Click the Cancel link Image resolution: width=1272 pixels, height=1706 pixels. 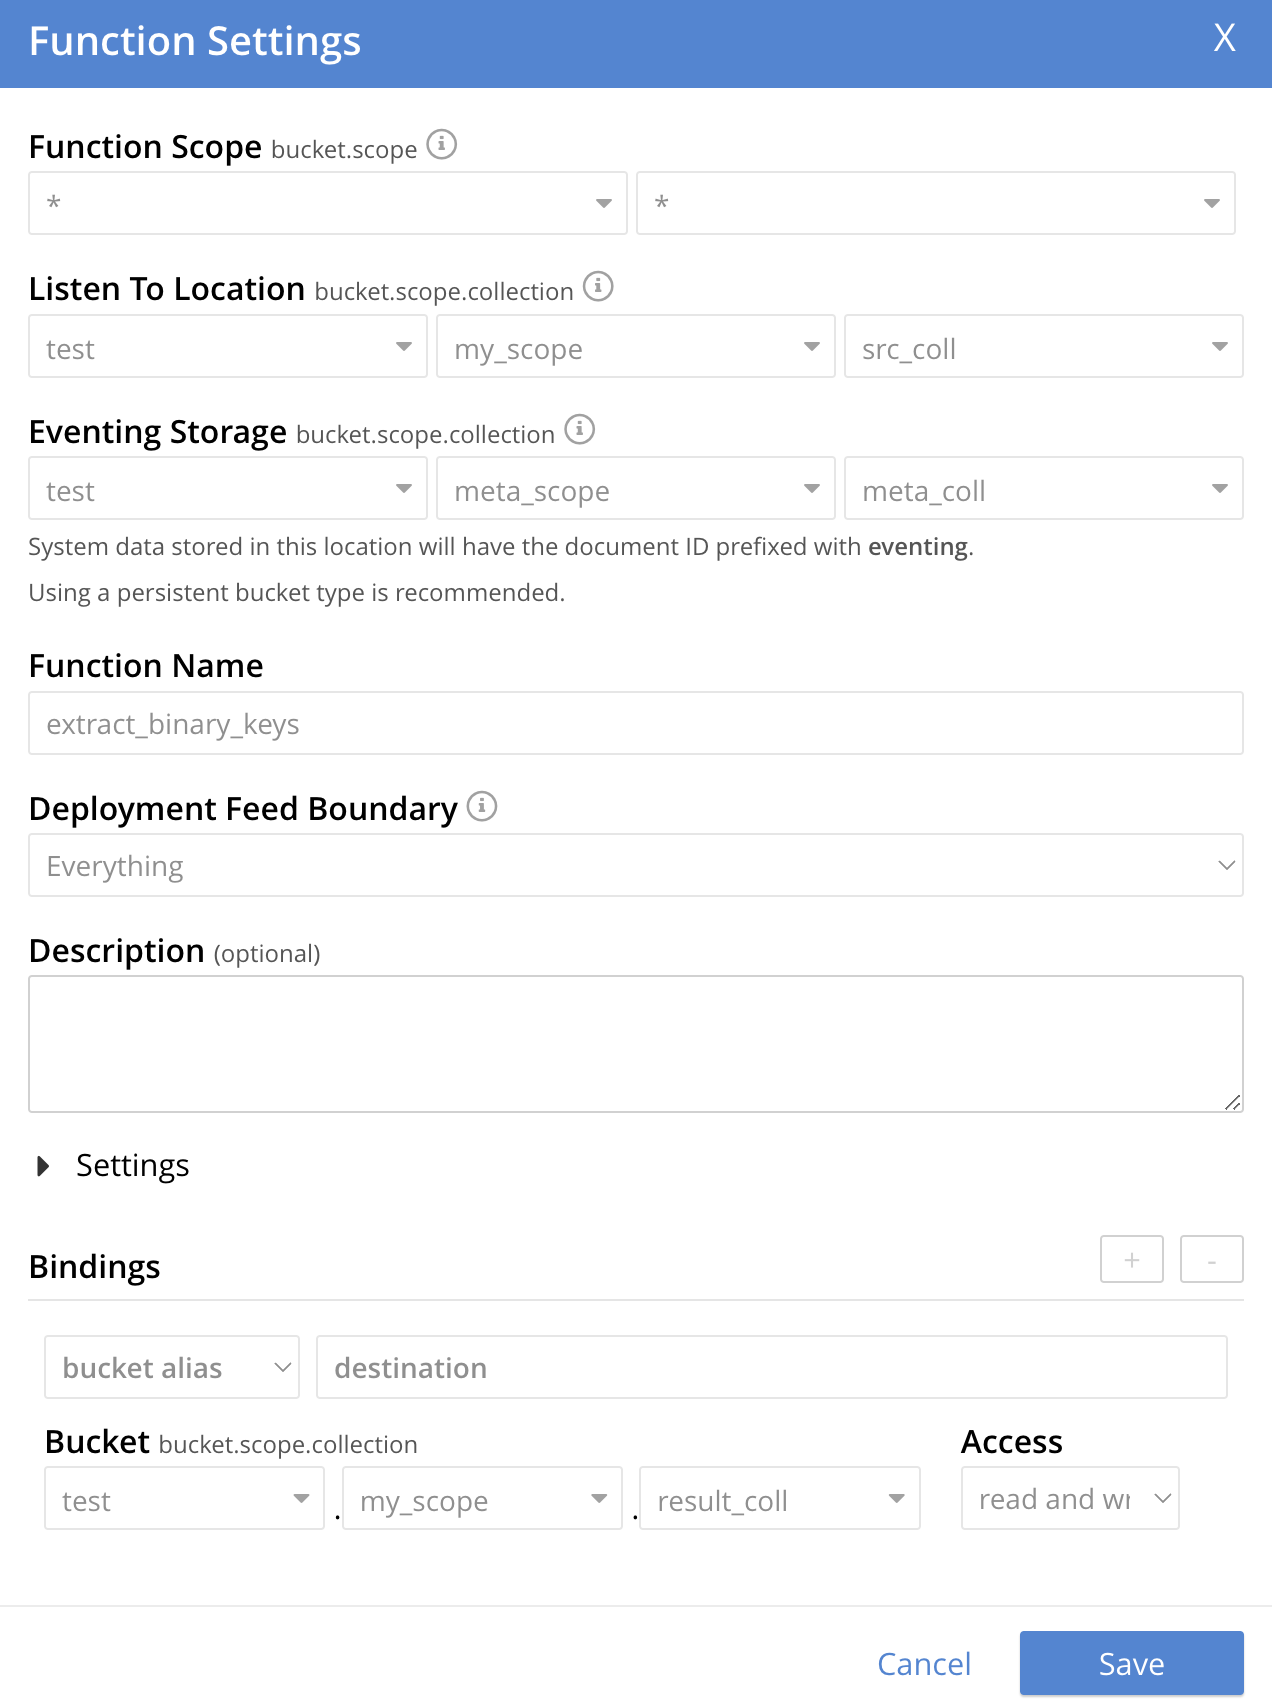[x=924, y=1664]
